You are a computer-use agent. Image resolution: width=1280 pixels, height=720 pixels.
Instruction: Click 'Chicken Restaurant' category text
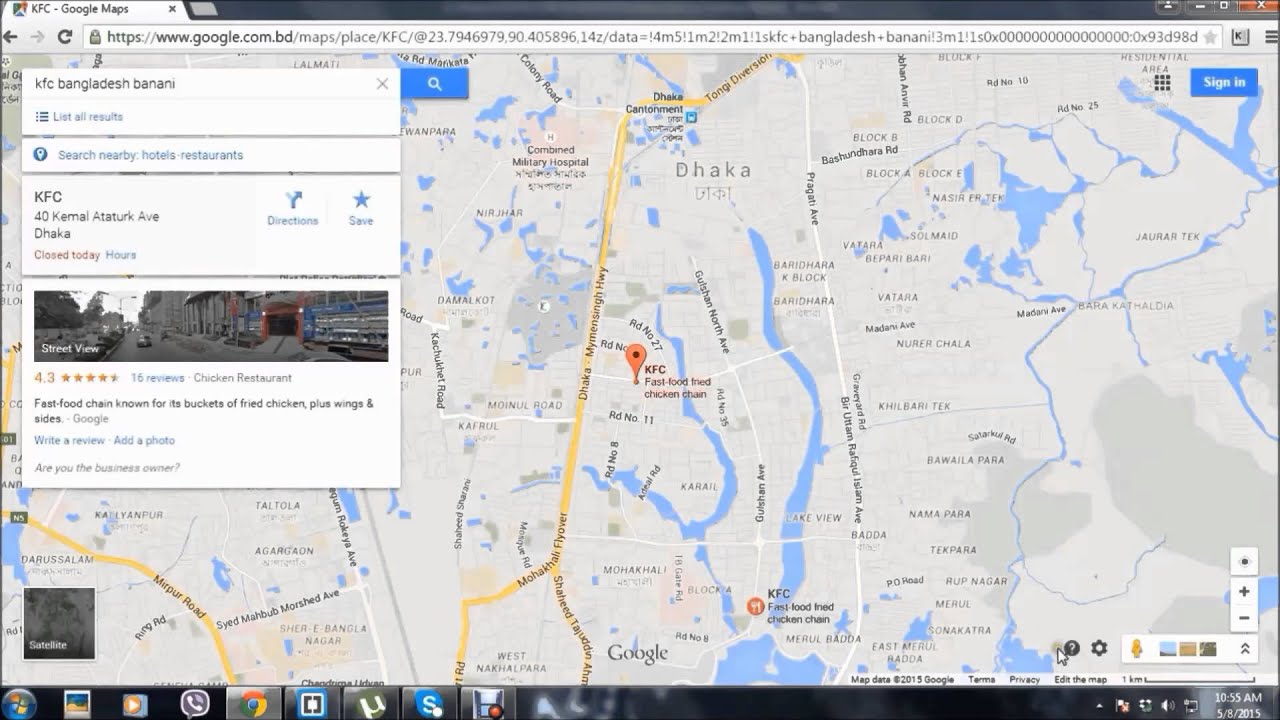(242, 378)
